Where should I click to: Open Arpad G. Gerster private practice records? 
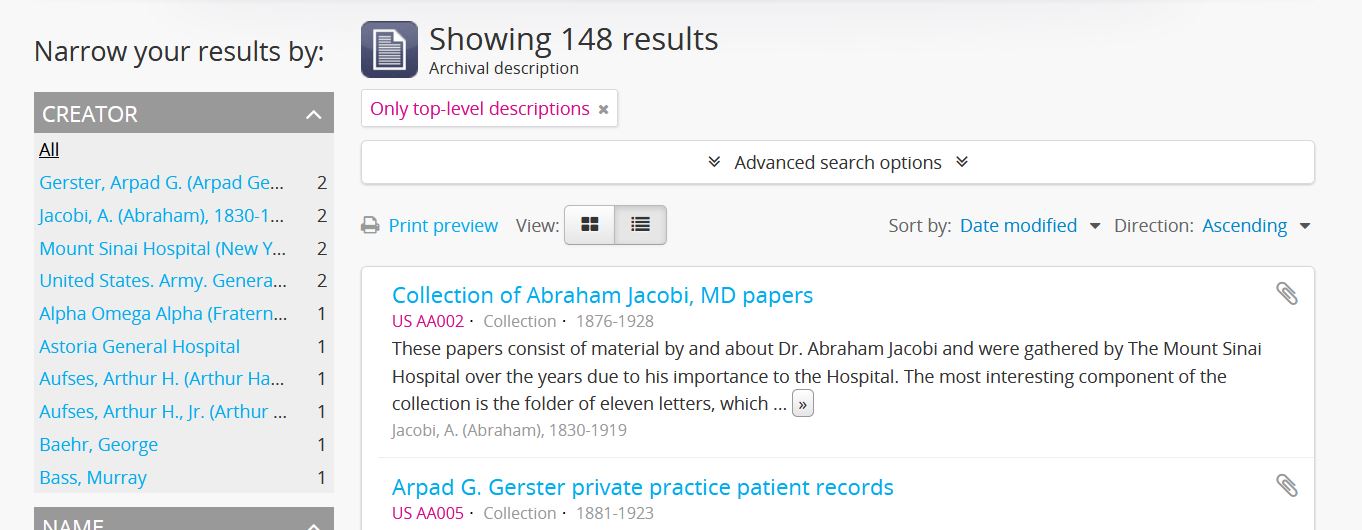point(642,487)
